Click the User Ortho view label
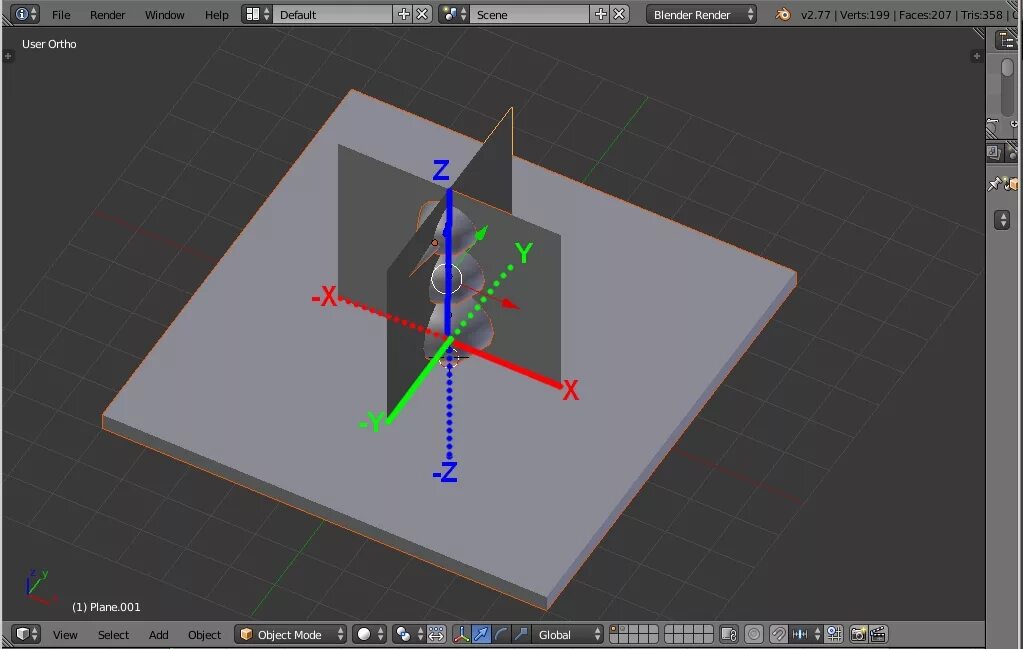Image resolution: width=1023 pixels, height=649 pixels. [x=49, y=44]
